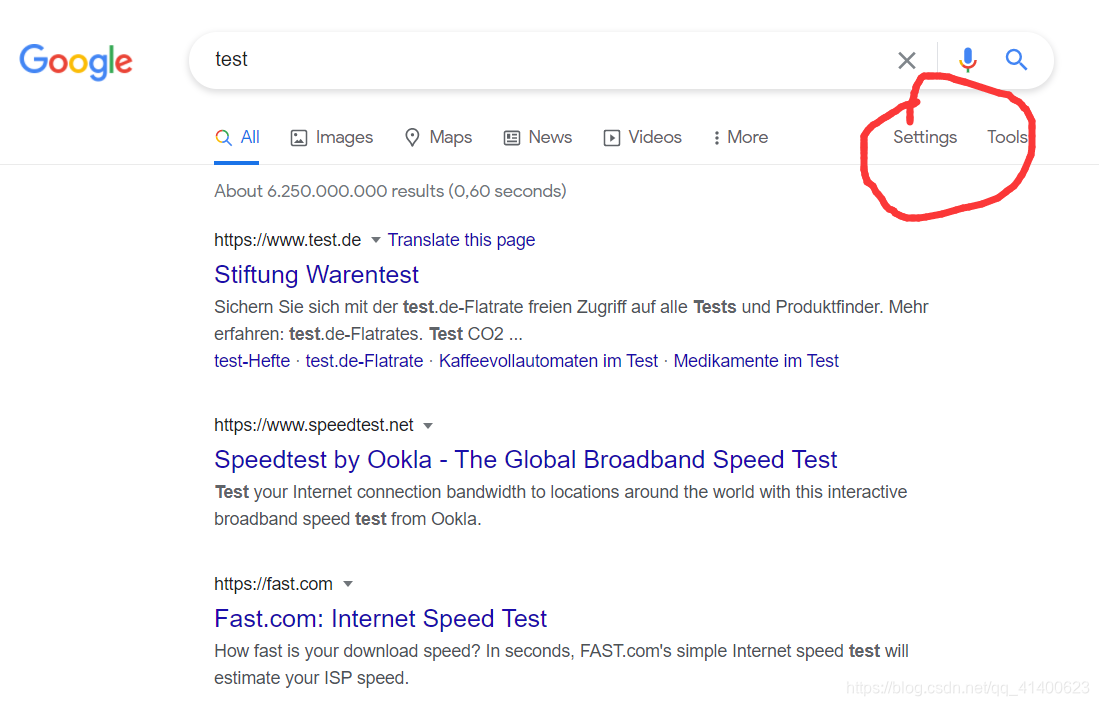Screen dimensions: 1099x706
Task: Expand the More search categories menu
Action: pyautogui.click(x=740, y=137)
